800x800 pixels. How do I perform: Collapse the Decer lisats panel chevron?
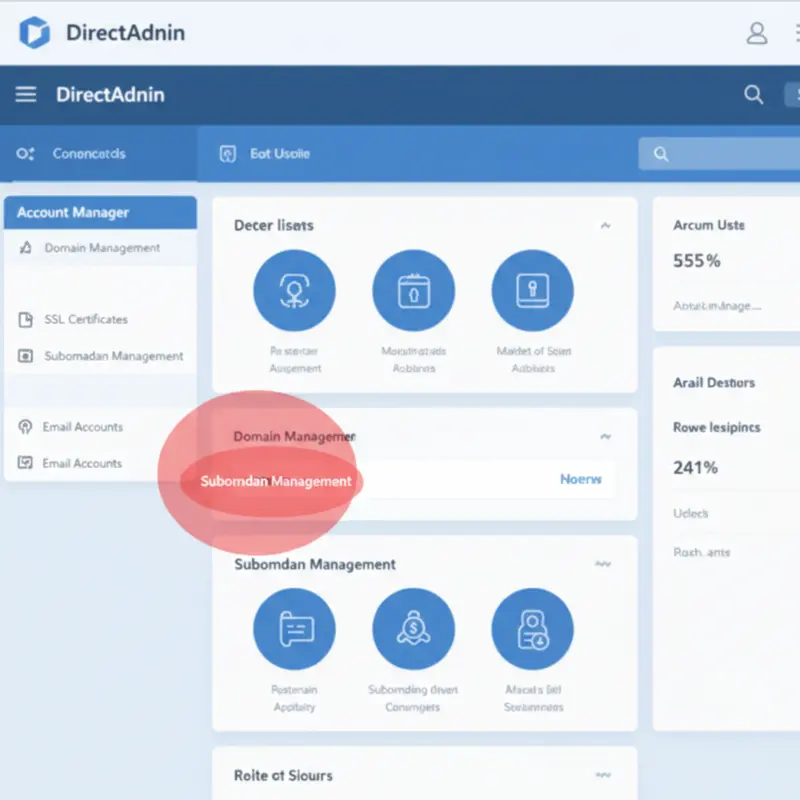[606, 226]
